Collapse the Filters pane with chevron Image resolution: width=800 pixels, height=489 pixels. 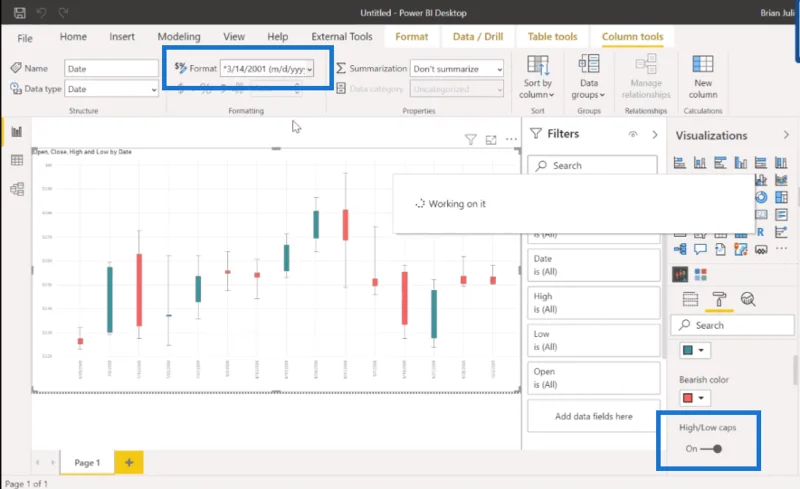point(655,134)
